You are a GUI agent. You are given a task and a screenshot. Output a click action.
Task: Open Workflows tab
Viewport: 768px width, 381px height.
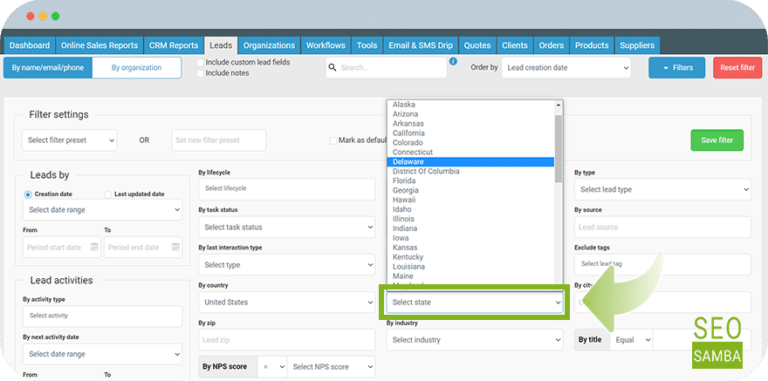click(x=326, y=46)
